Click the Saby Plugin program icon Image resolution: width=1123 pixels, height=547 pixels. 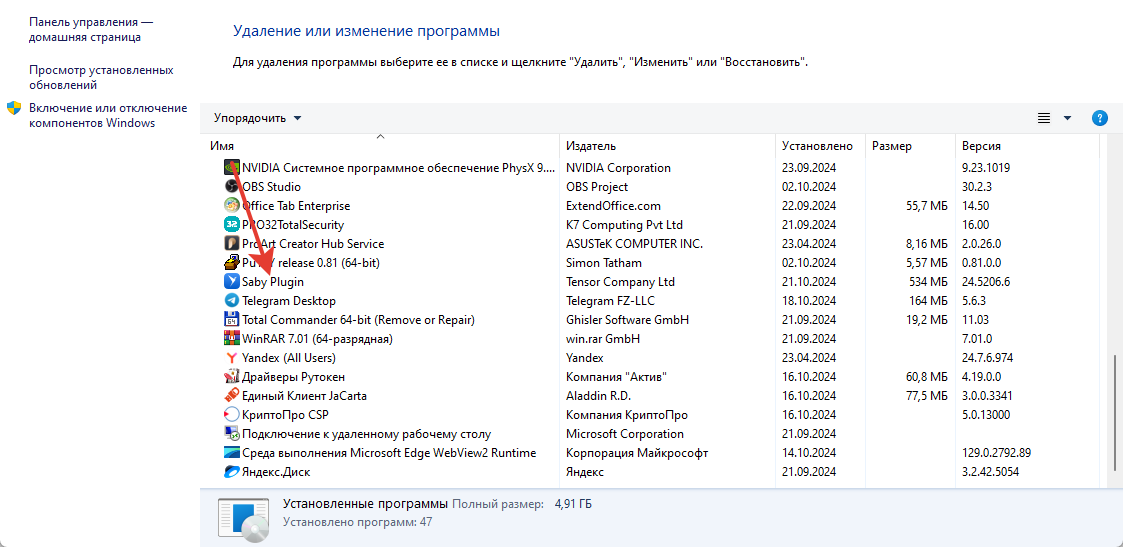point(232,282)
